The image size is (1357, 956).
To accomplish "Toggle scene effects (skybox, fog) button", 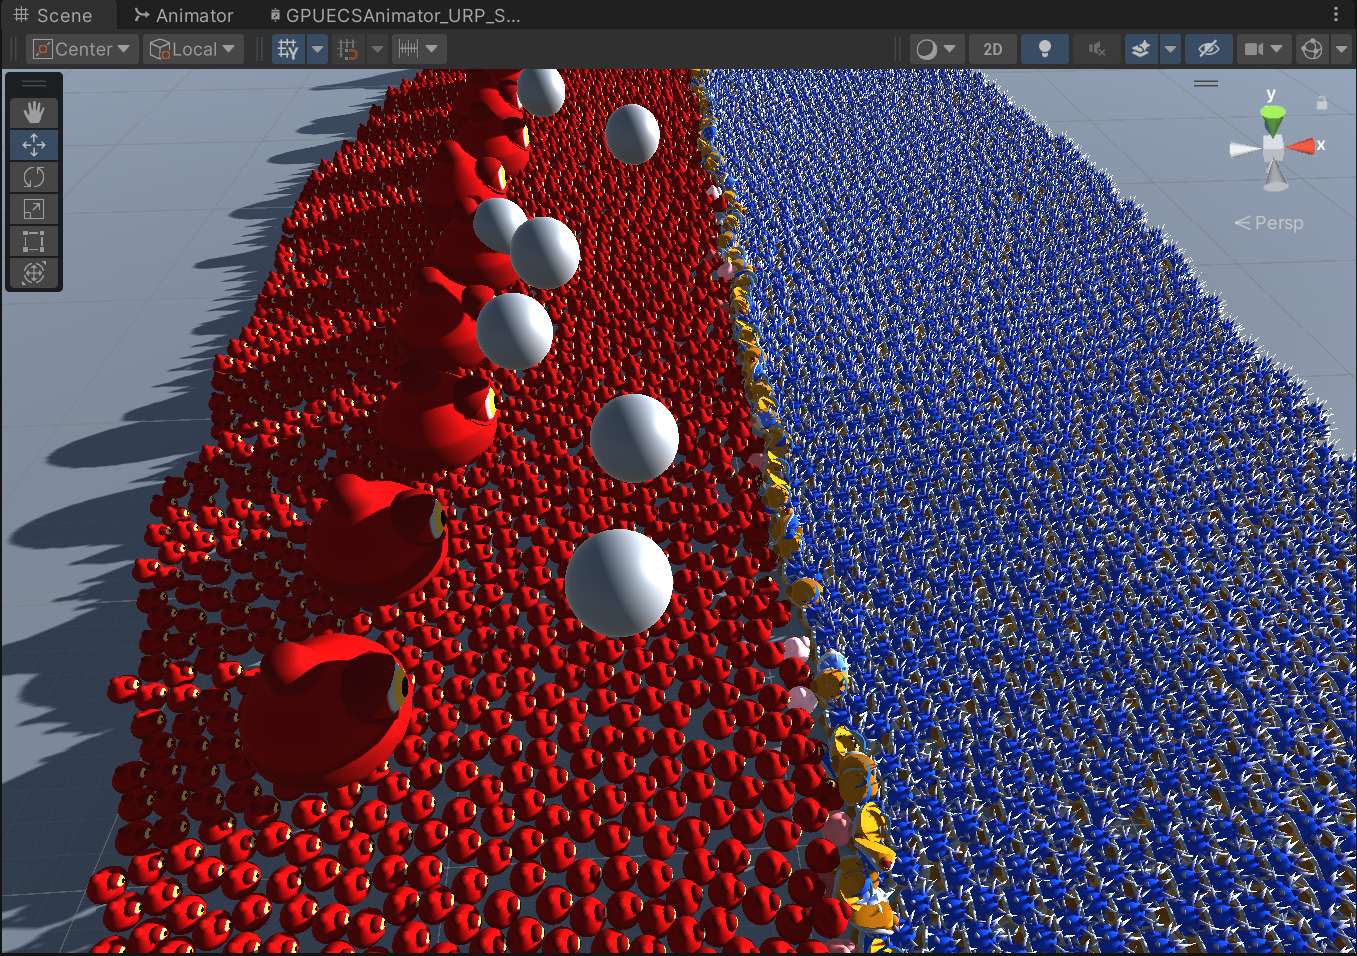I will click(1141, 49).
